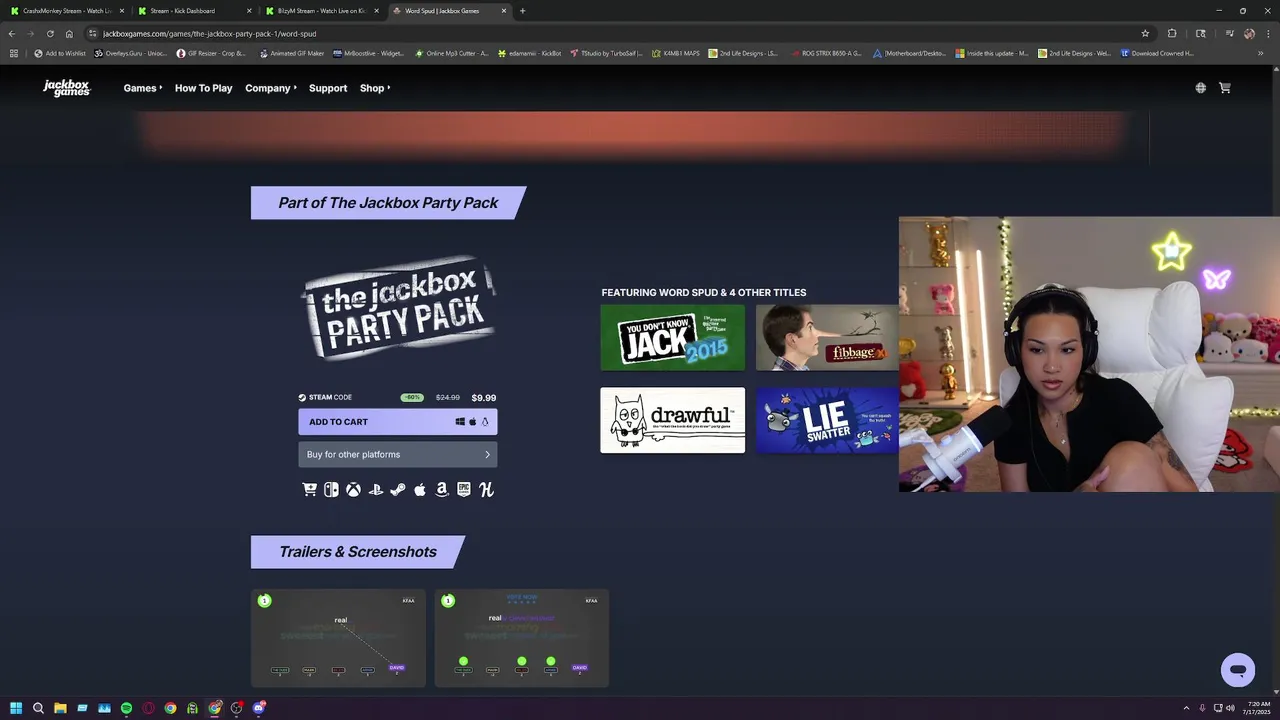
Task: Open the K4MB1 MAPS bookmark
Action: point(675,53)
